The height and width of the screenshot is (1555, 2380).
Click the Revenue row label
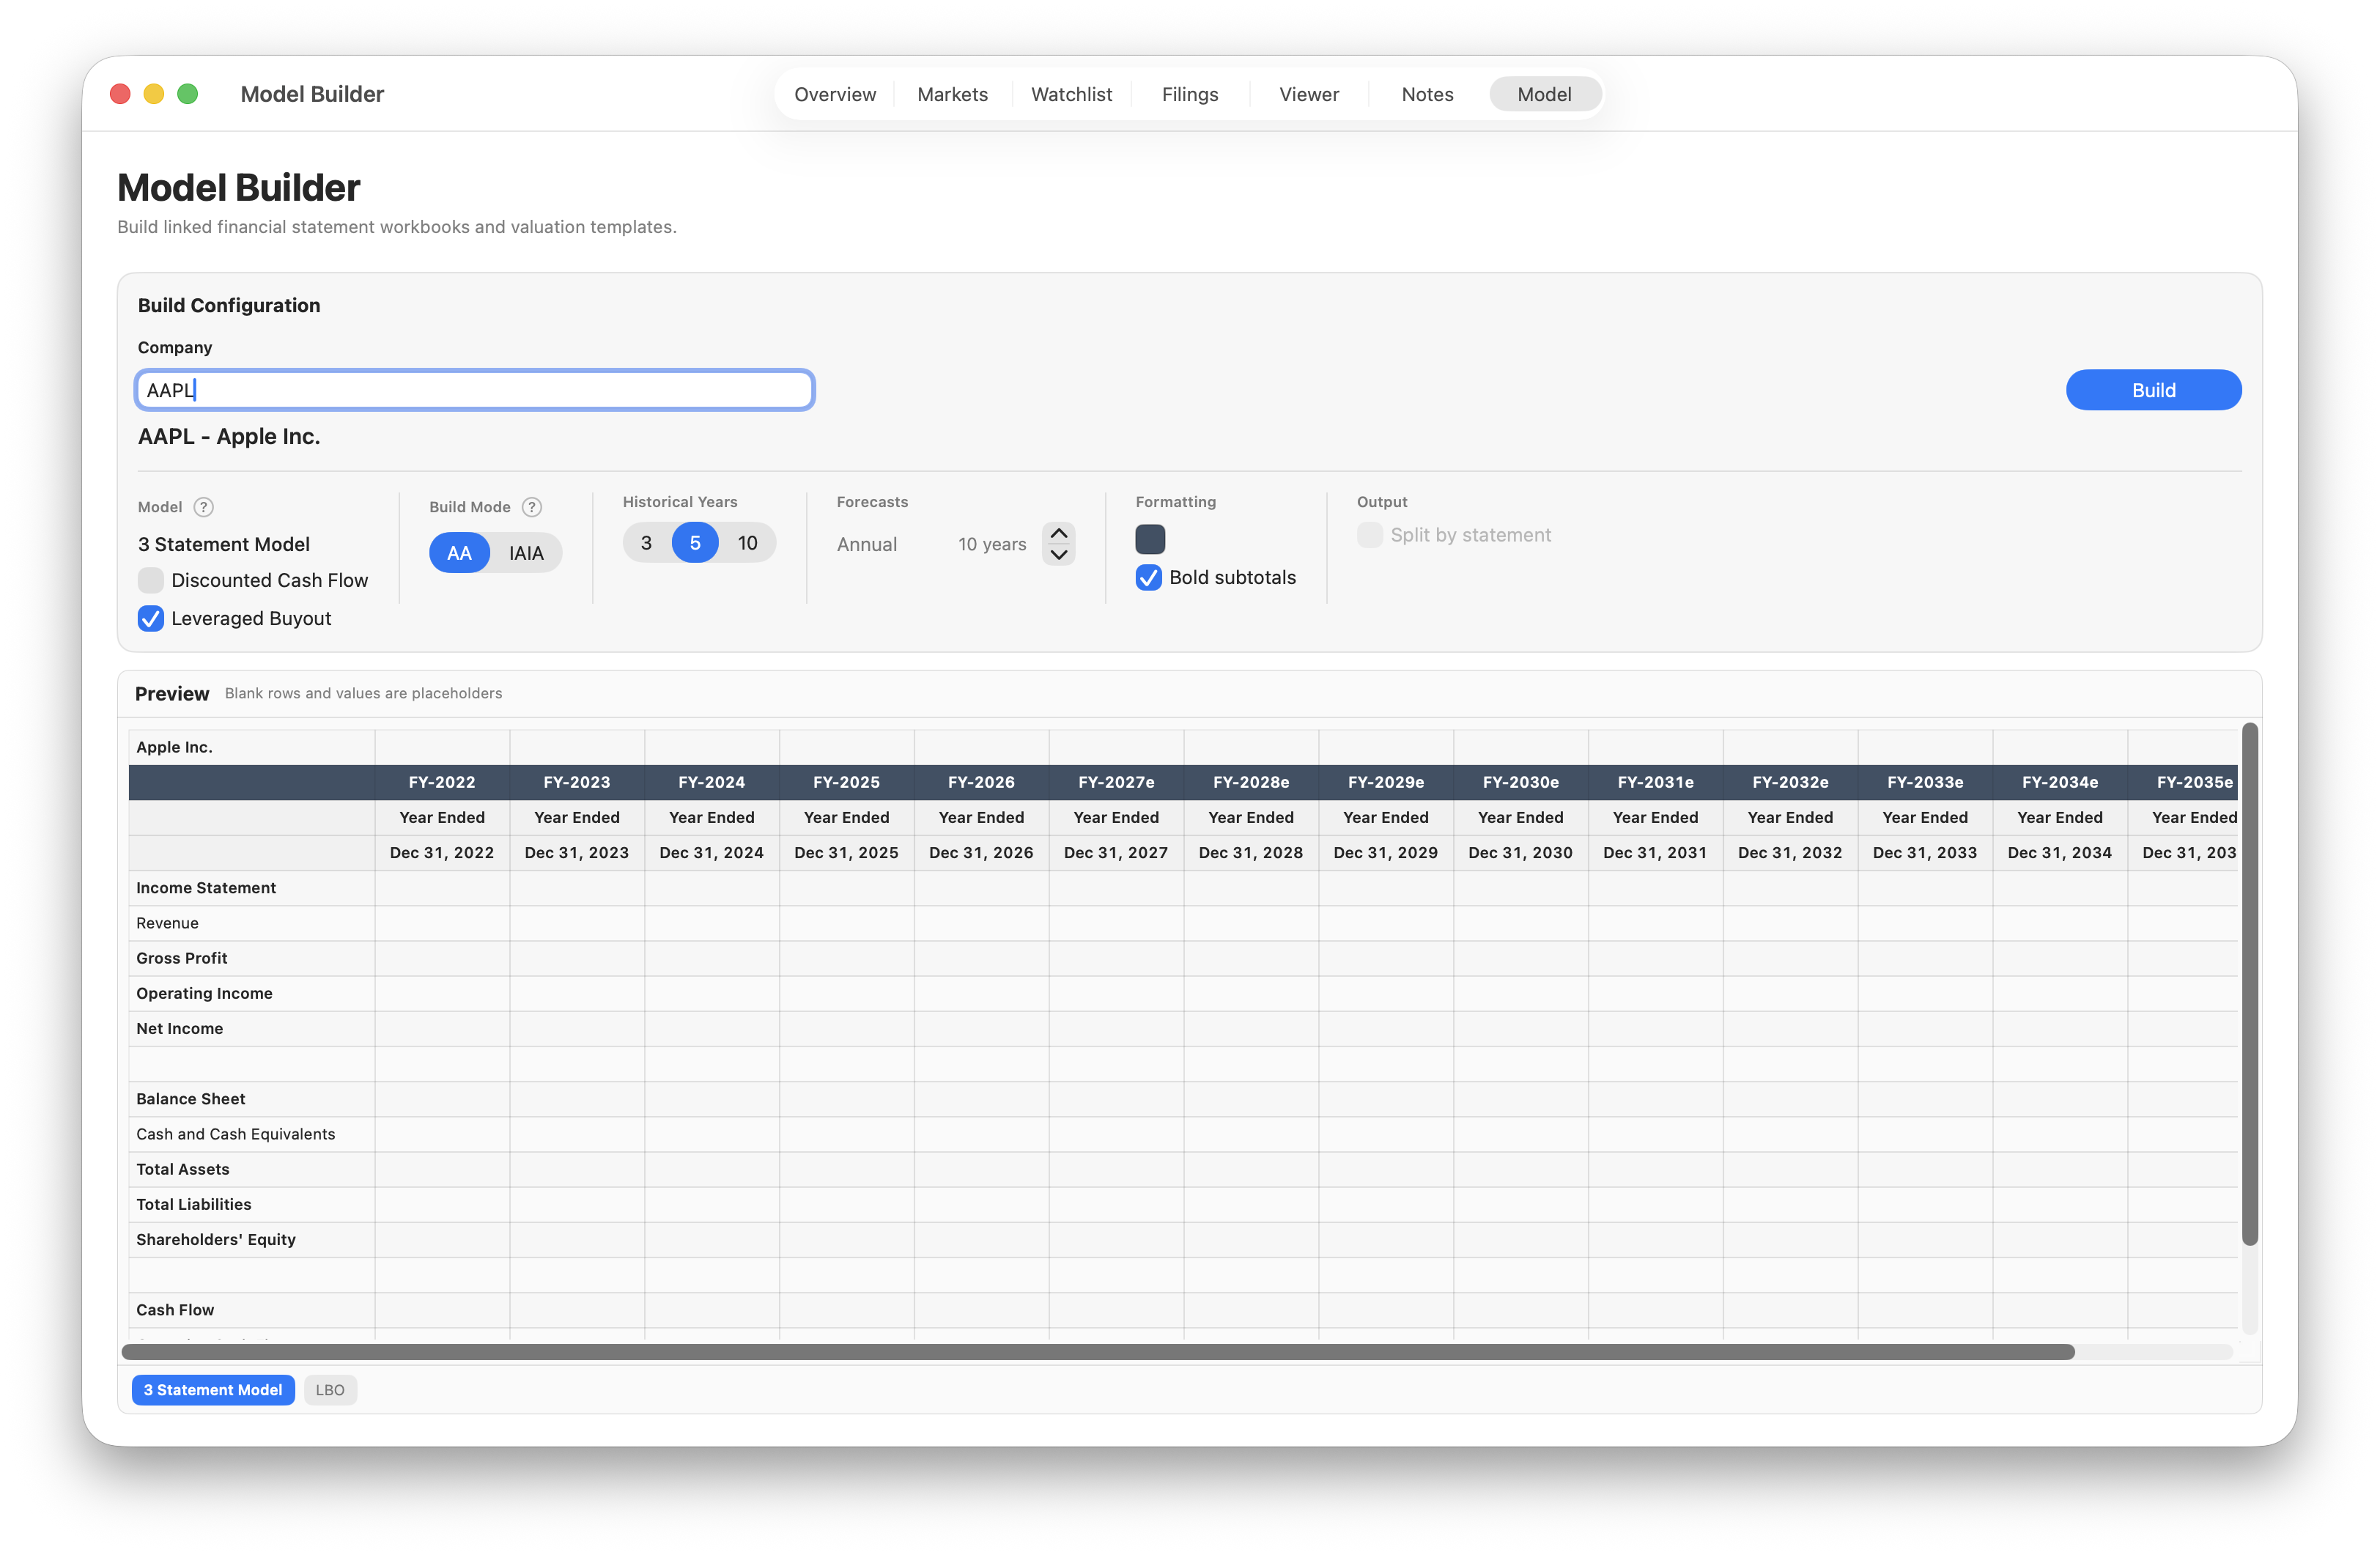click(168, 923)
